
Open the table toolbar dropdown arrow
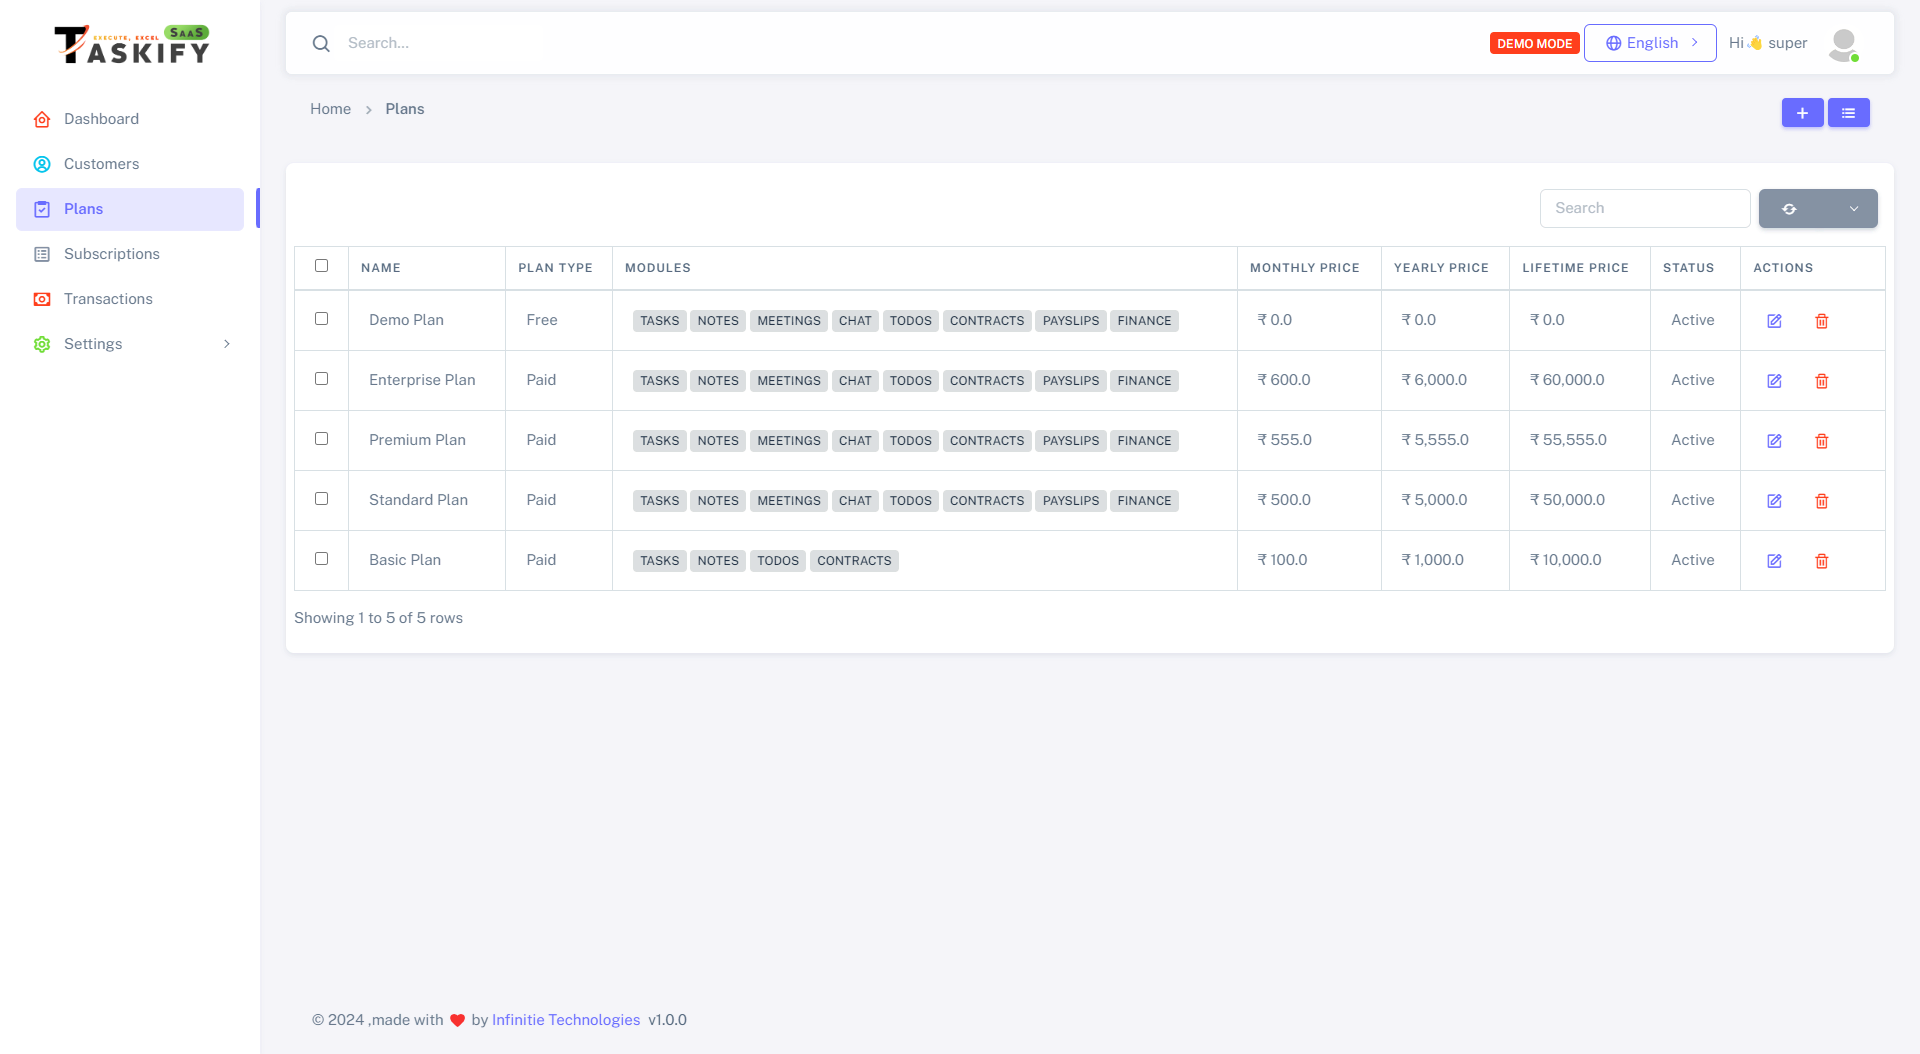point(1853,209)
